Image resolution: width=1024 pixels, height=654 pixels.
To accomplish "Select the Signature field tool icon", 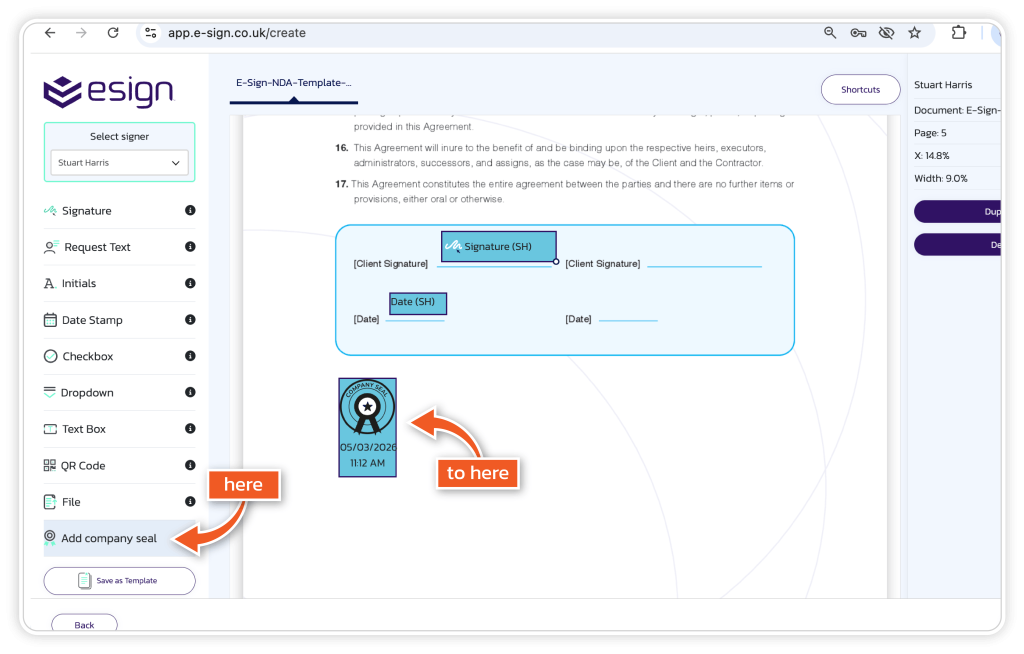I will coord(50,211).
